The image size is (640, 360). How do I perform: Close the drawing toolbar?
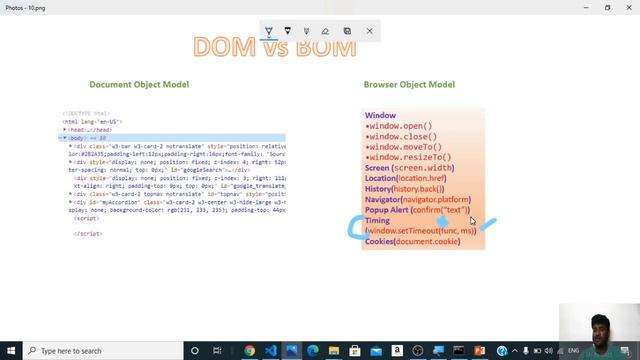click(x=369, y=31)
